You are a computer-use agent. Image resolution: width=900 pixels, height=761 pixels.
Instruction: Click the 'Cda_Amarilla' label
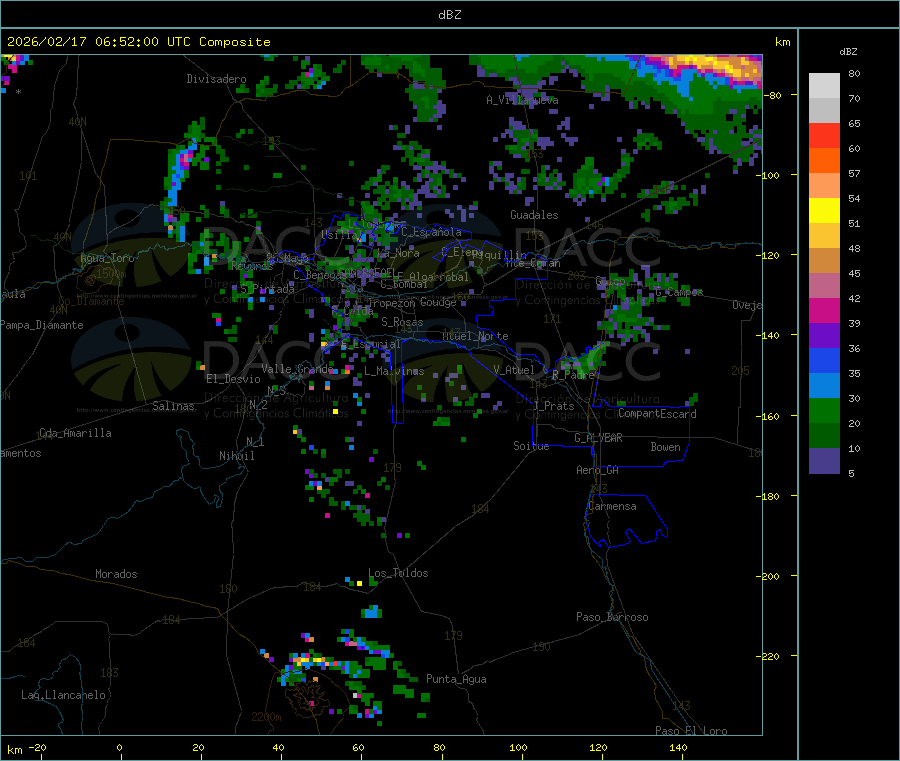point(75,433)
